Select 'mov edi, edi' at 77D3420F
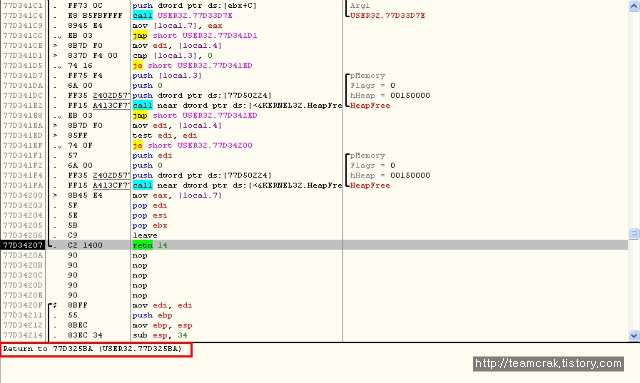The image size is (640, 383). [x=162, y=305]
